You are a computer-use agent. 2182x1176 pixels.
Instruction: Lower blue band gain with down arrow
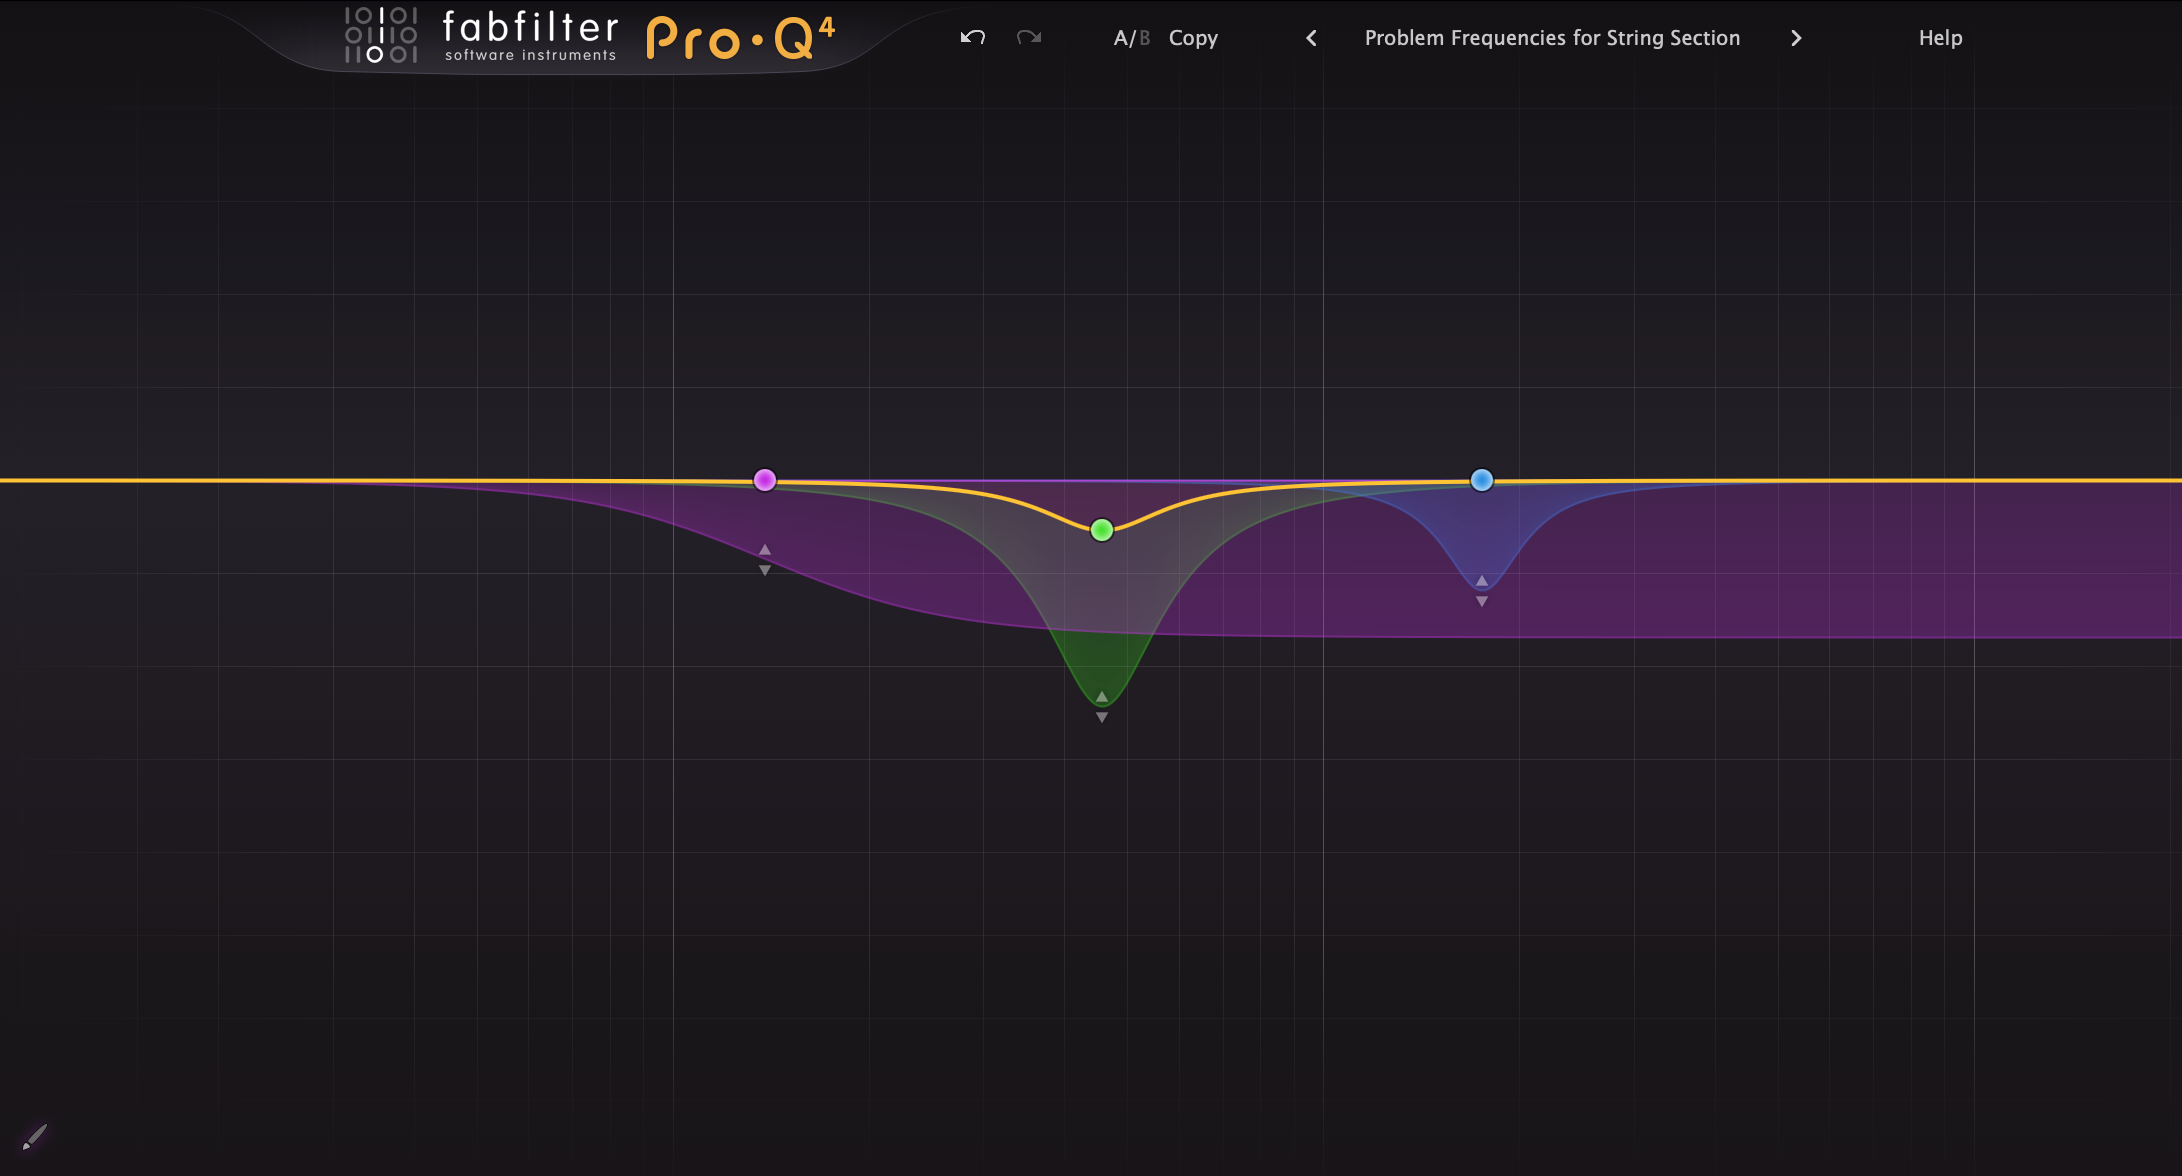[1482, 599]
